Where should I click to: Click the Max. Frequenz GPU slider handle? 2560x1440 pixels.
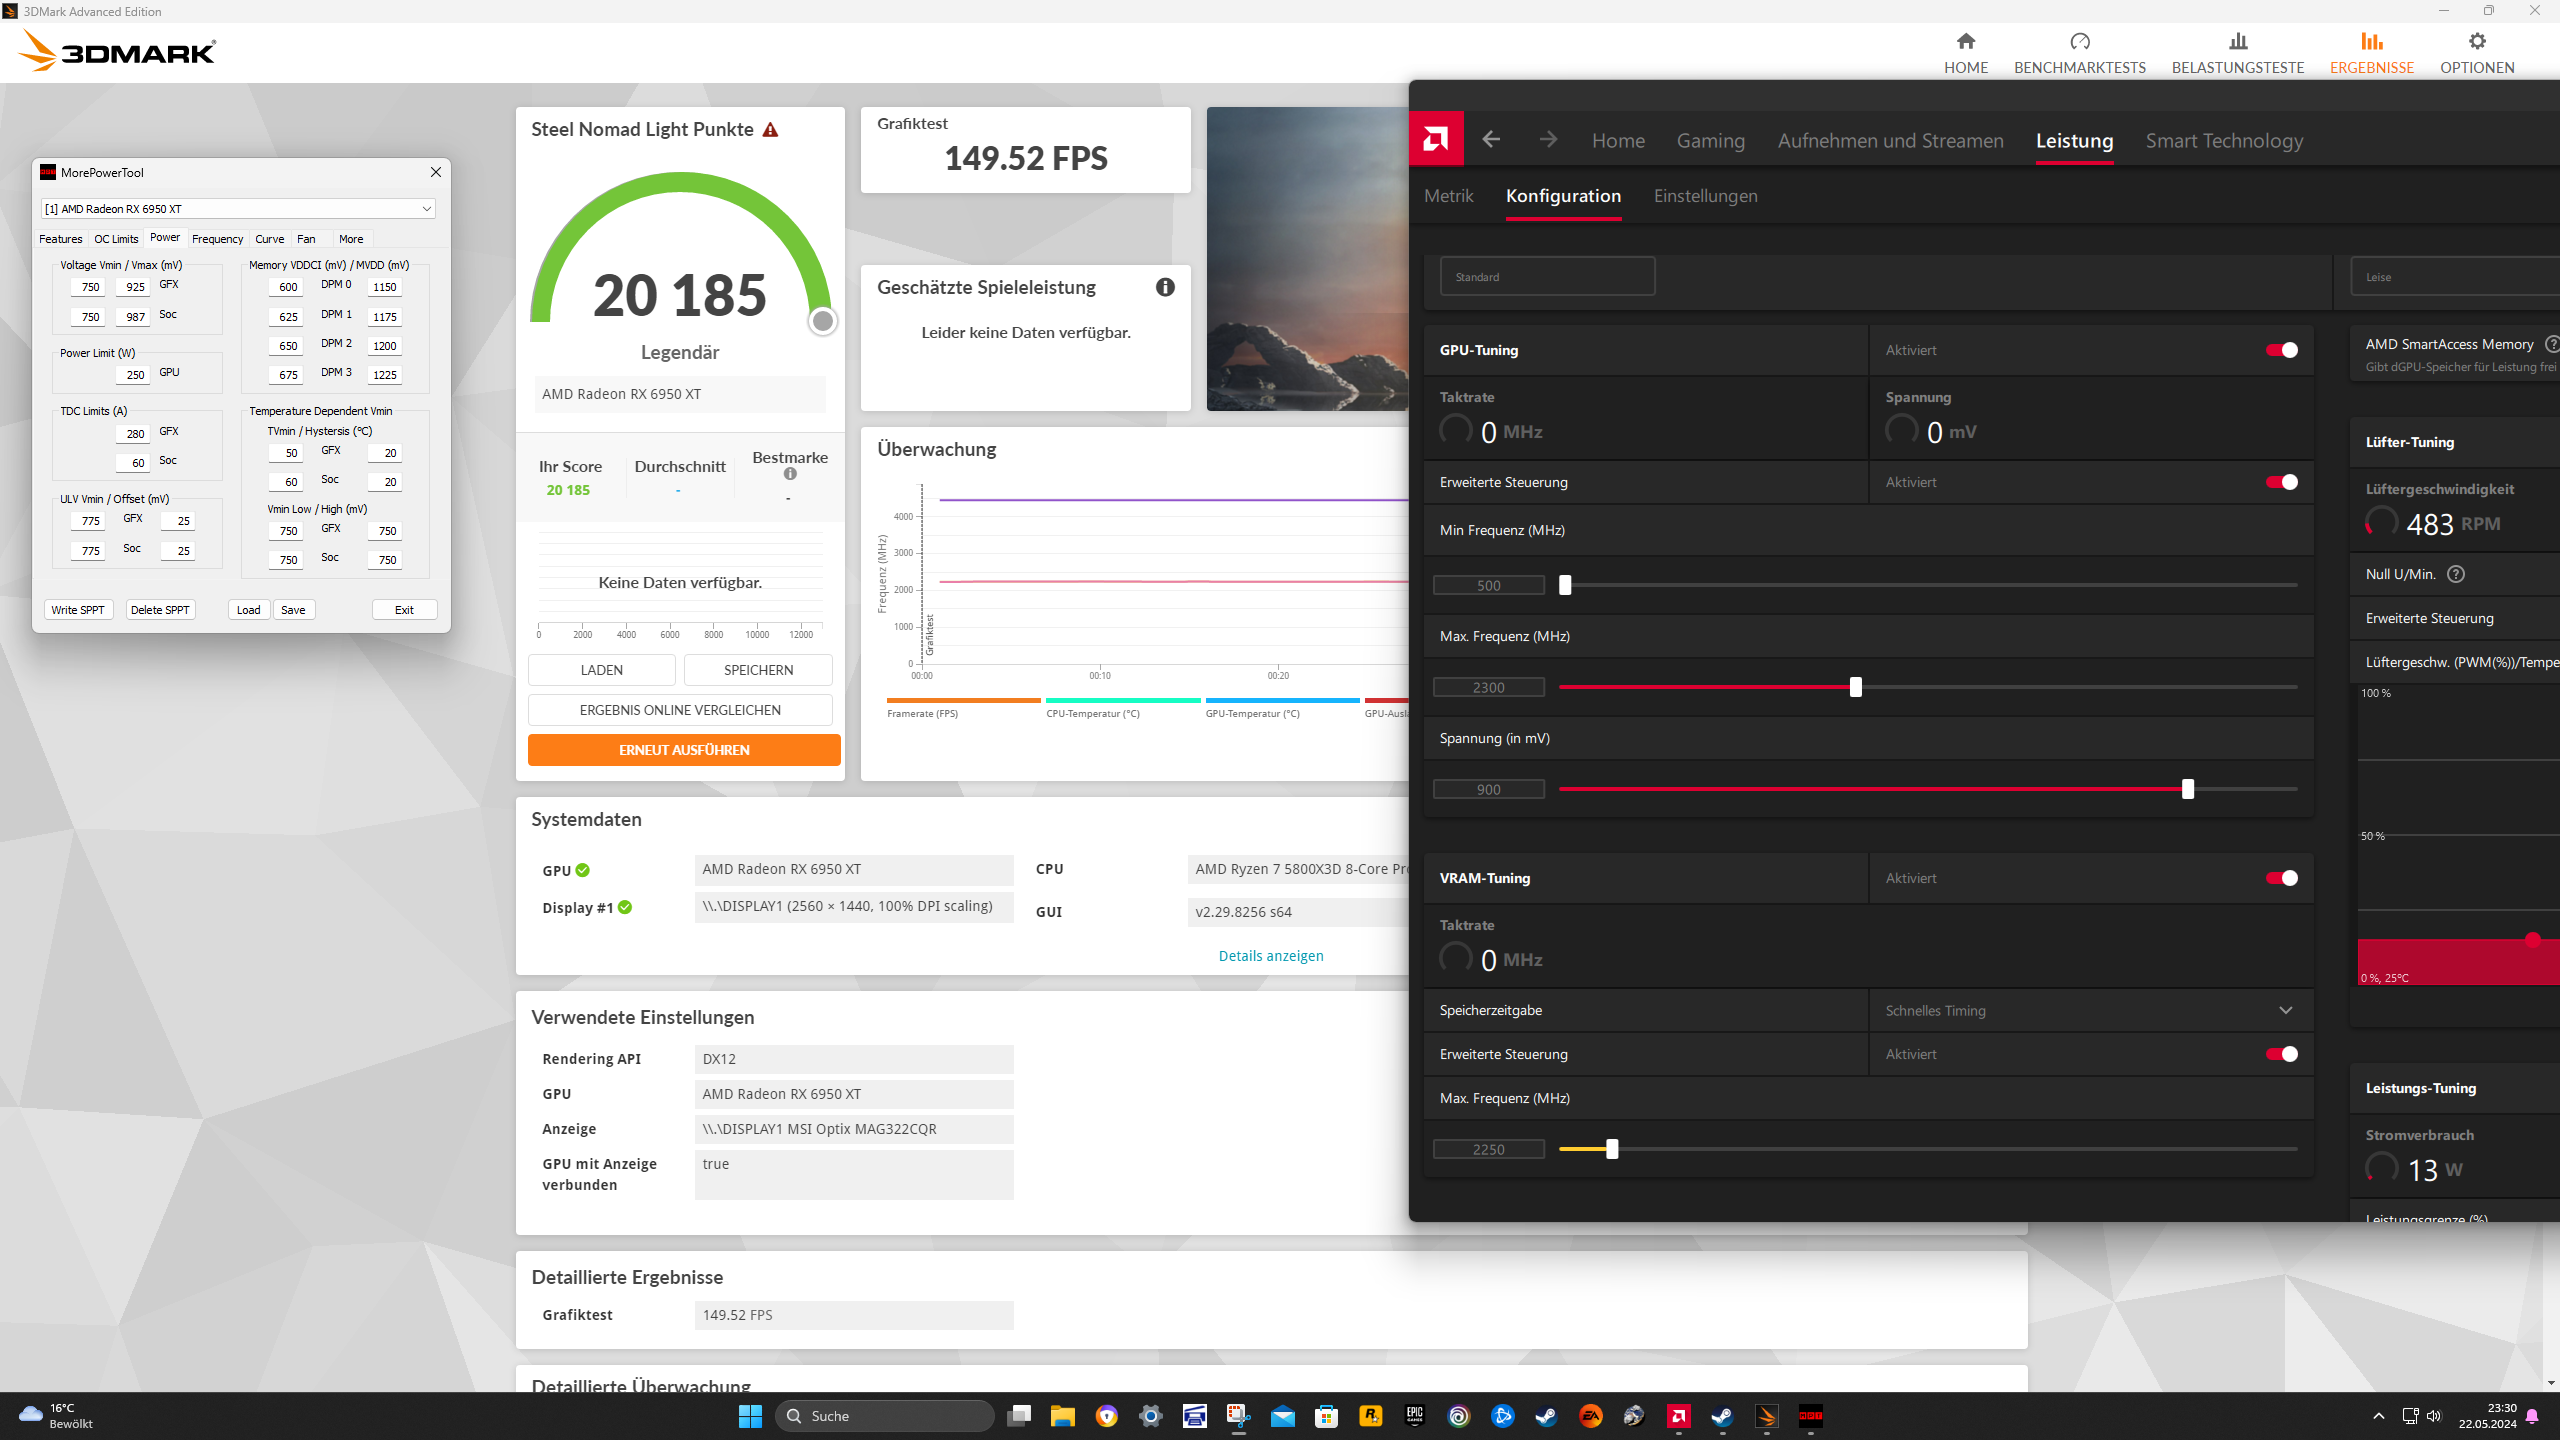pos(1856,687)
